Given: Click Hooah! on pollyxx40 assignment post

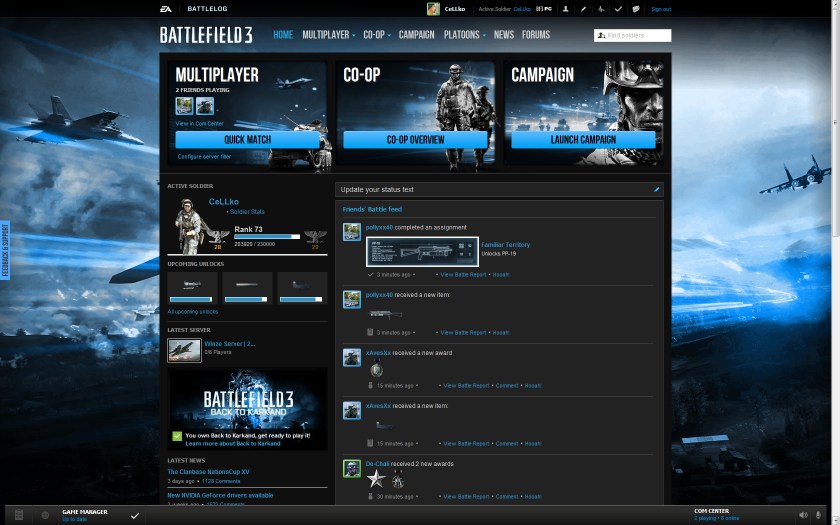Looking at the screenshot, I should point(501,275).
